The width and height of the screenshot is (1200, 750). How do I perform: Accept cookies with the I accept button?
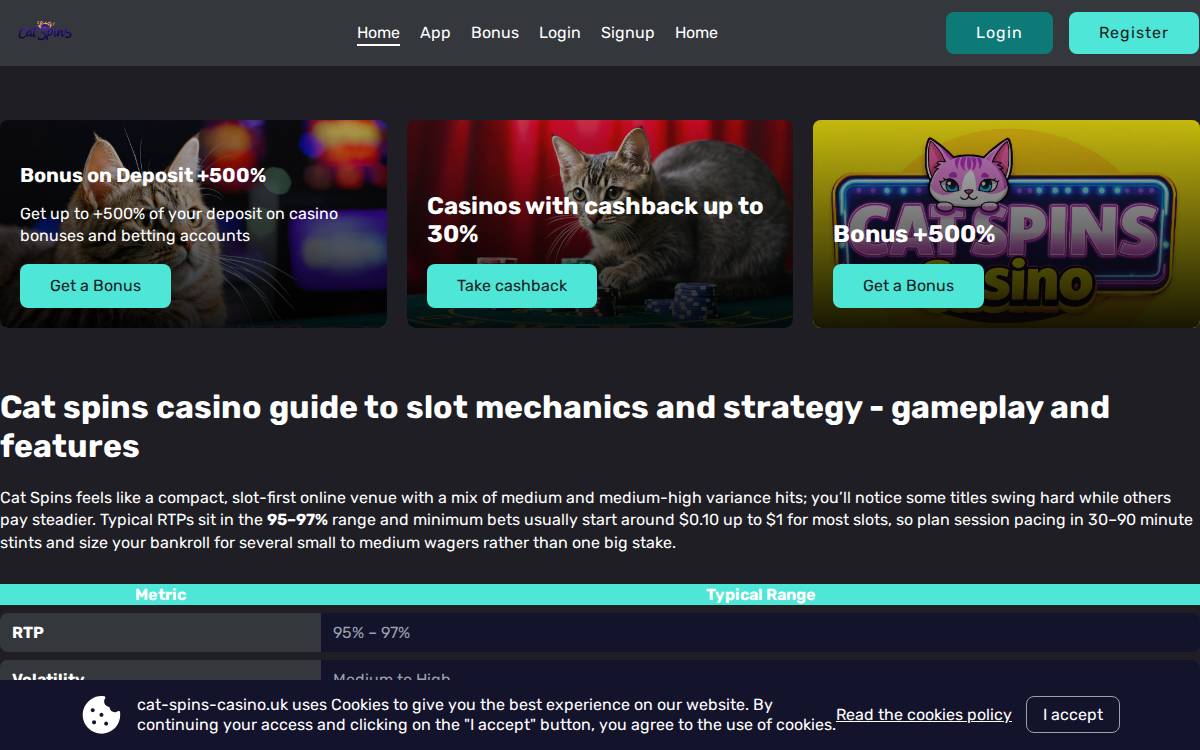coord(1073,715)
